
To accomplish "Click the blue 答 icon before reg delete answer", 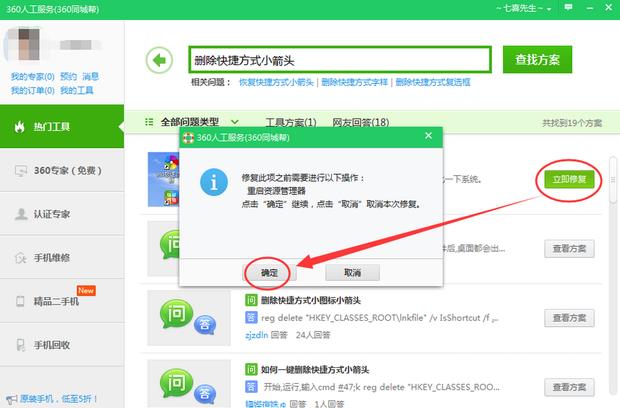I will point(251,317).
